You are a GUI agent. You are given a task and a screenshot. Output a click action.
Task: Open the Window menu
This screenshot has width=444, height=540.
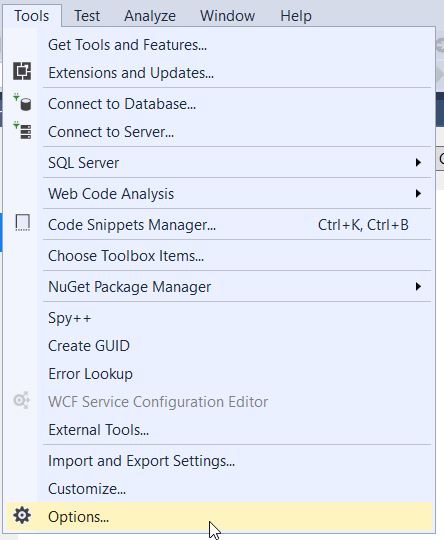(x=227, y=16)
